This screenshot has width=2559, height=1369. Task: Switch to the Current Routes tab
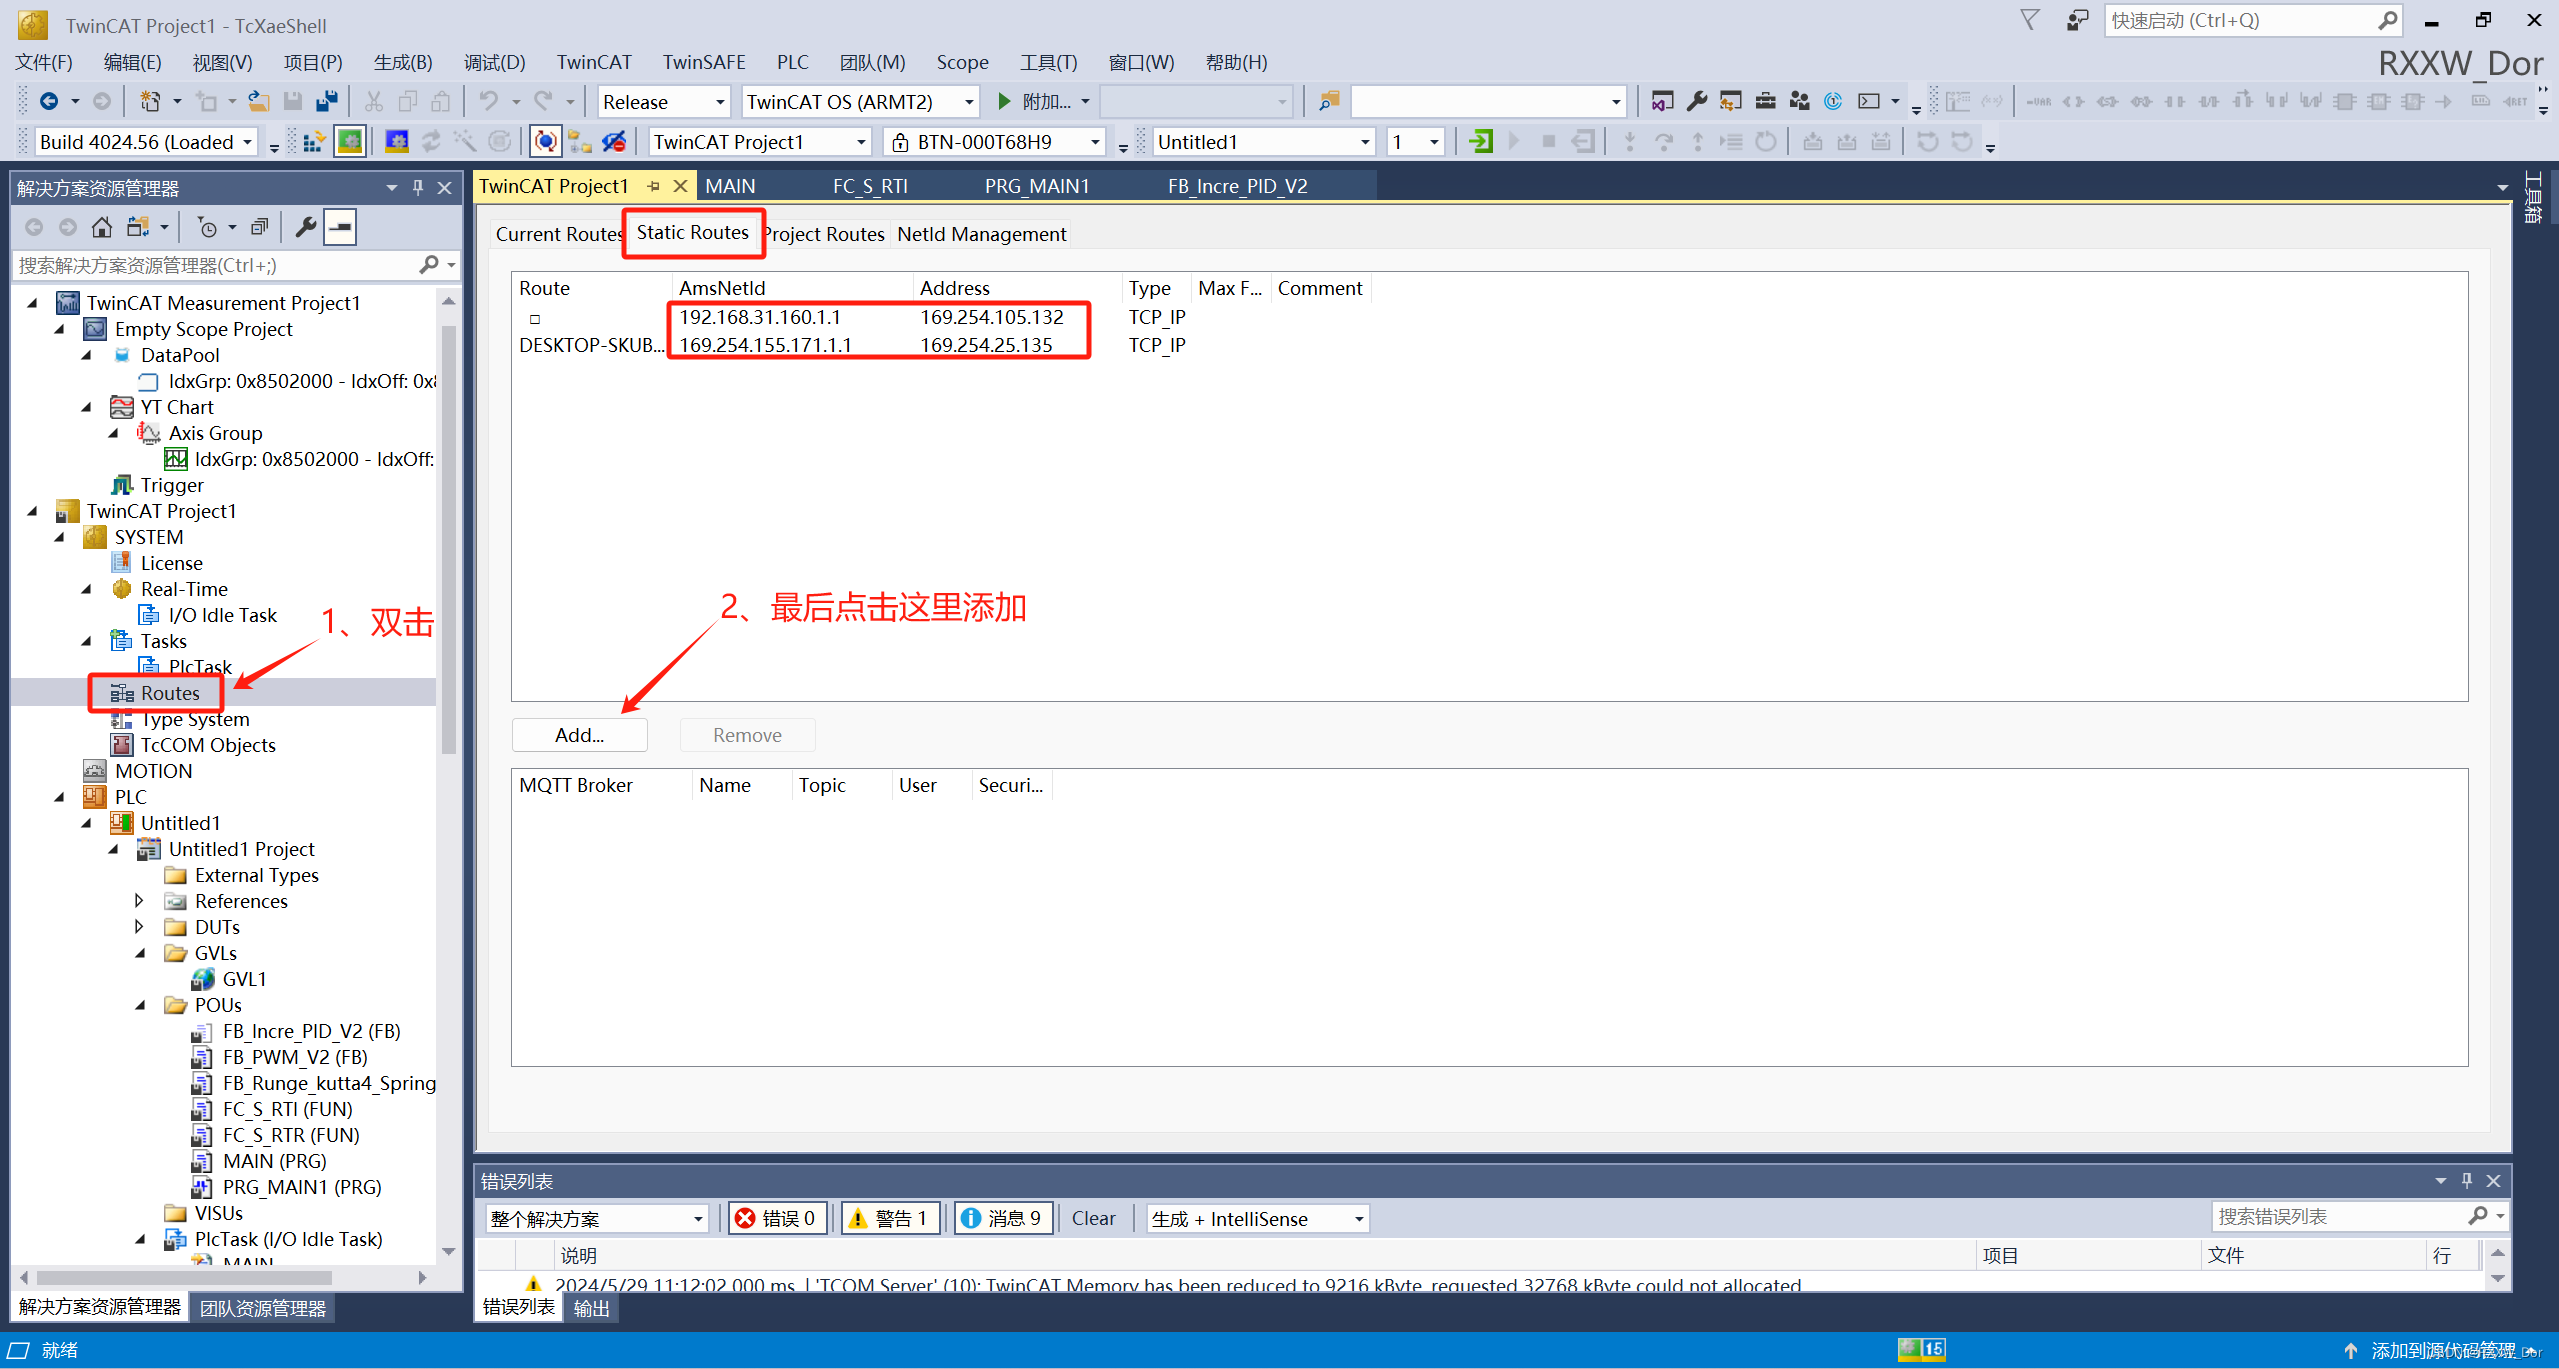click(558, 234)
